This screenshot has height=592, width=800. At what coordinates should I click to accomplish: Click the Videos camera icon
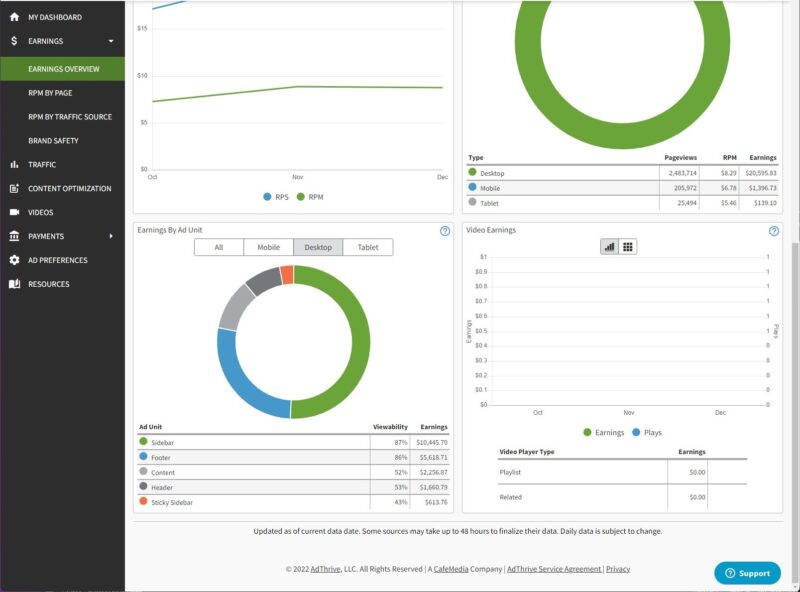coord(14,212)
